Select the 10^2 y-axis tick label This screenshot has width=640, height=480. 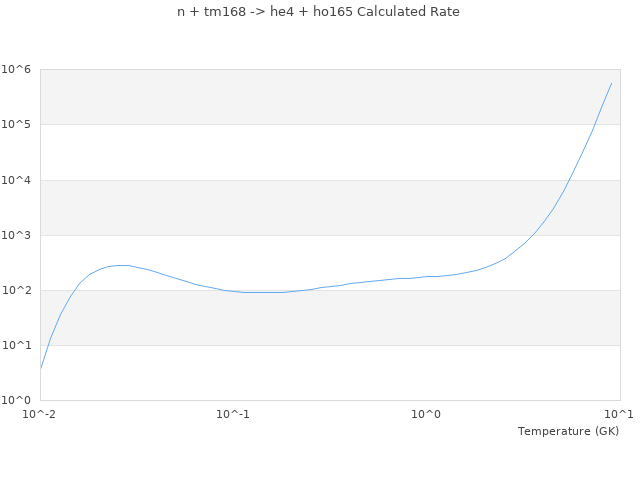coord(18,290)
